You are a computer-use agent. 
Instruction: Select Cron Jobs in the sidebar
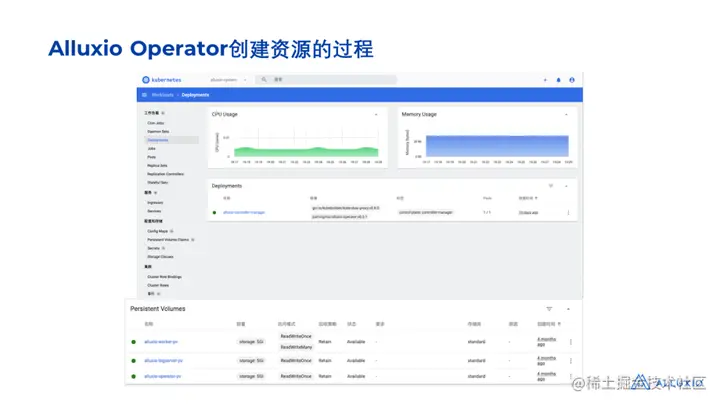click(x=156, y=123)
